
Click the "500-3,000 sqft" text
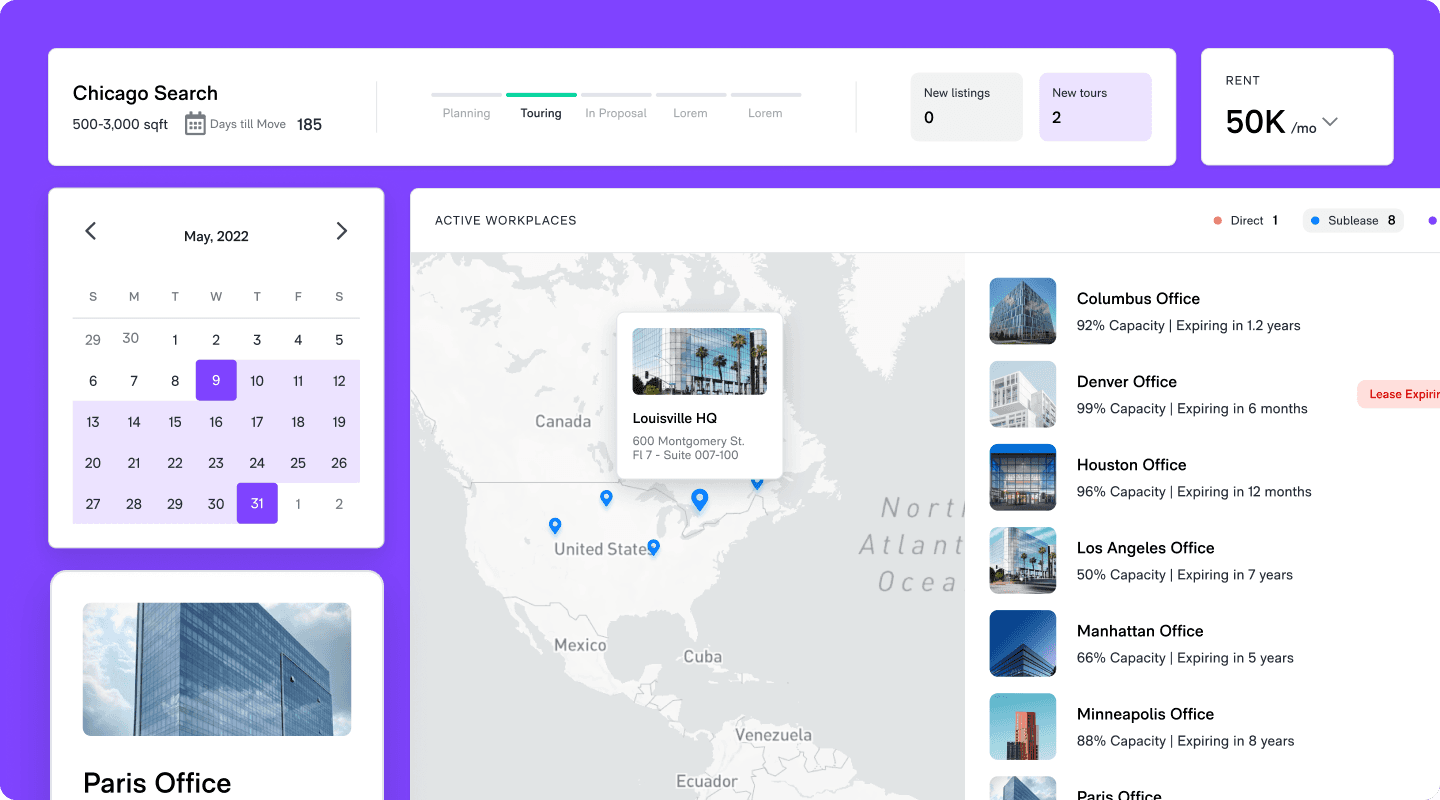coord(121,125)
